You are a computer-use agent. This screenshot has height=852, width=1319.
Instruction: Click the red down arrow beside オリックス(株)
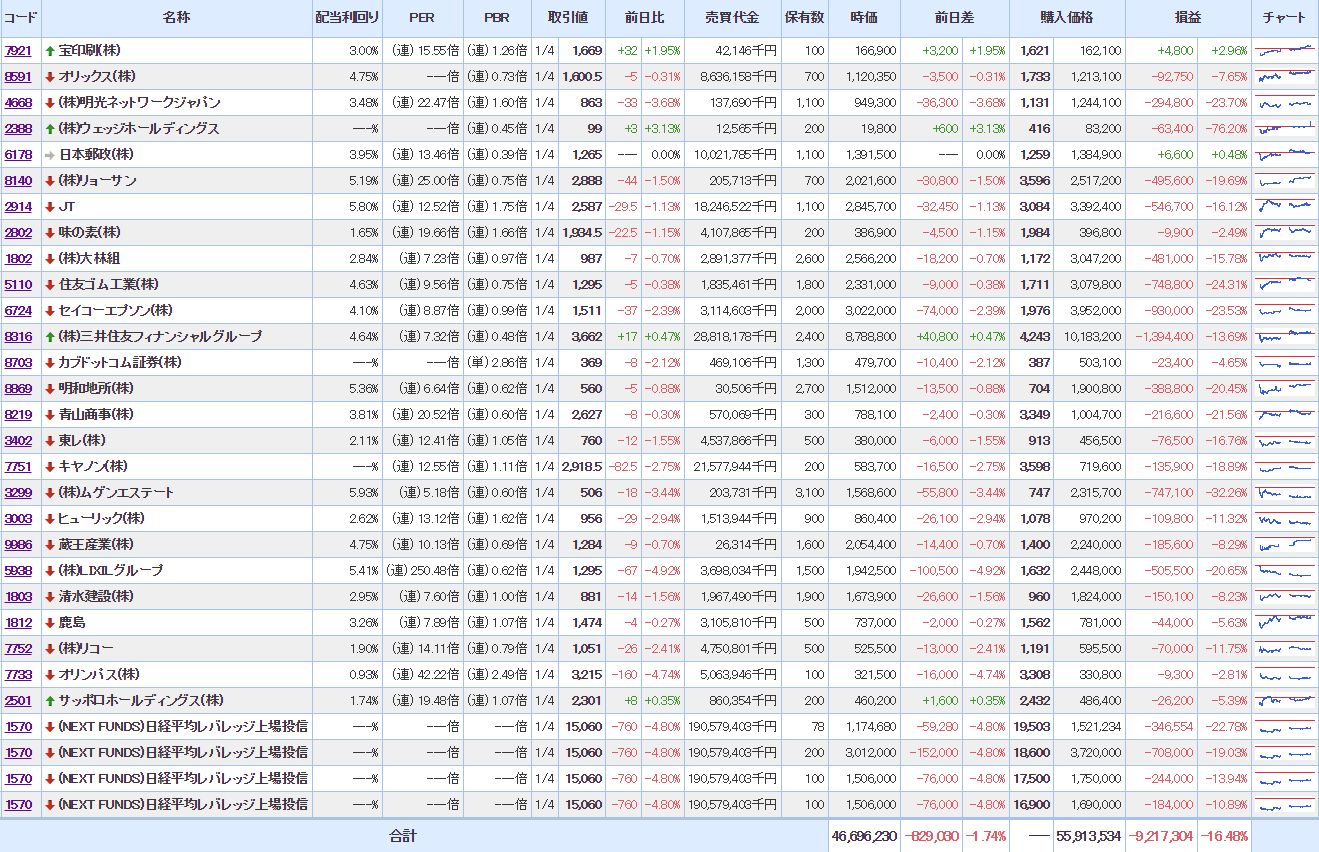(x=50, y=76)
